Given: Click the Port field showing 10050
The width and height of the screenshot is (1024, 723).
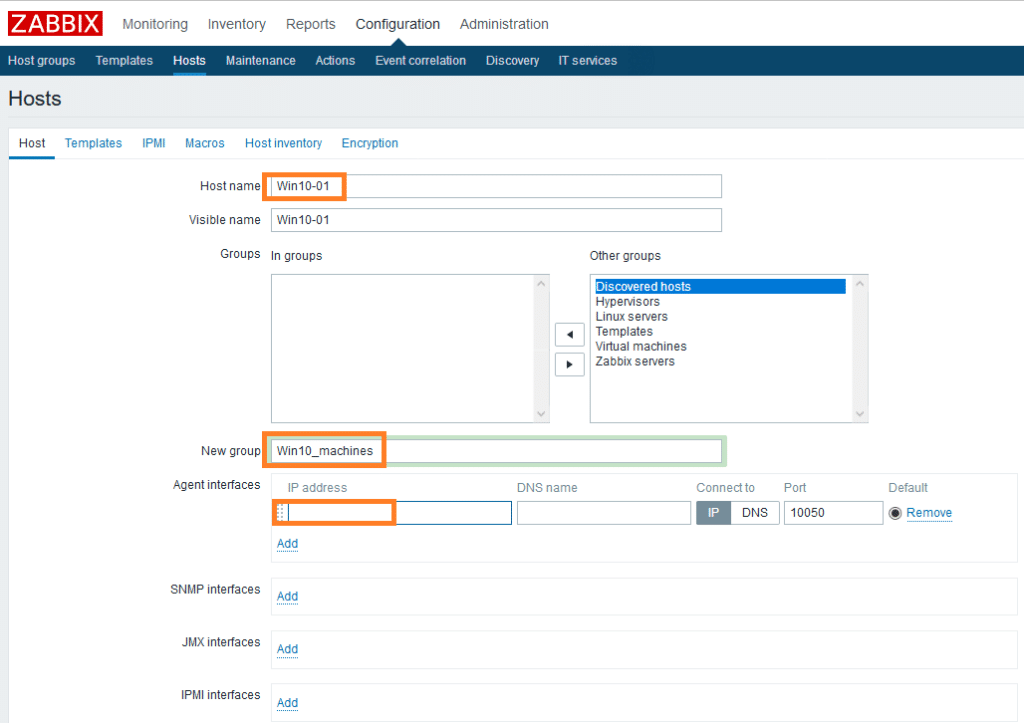Looking at the screenshot, I should pyautogui.click(x=832, y=513).
